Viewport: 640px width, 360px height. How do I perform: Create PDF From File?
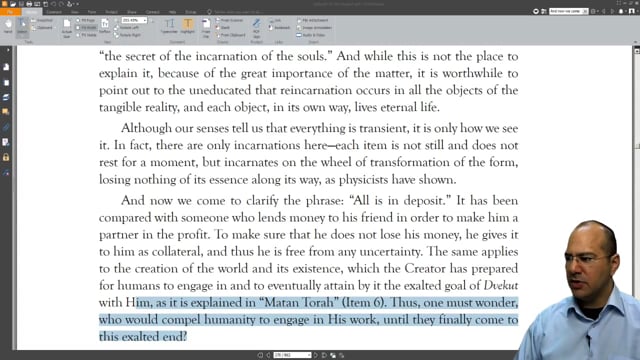pyautogui.click(x=206, y=28)
